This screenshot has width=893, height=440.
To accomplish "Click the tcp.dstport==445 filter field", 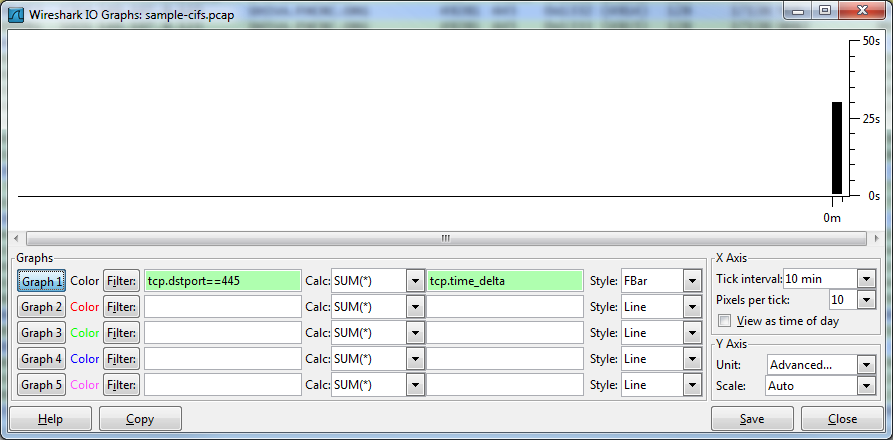I will pyautogui.click(x=222, y=281).
